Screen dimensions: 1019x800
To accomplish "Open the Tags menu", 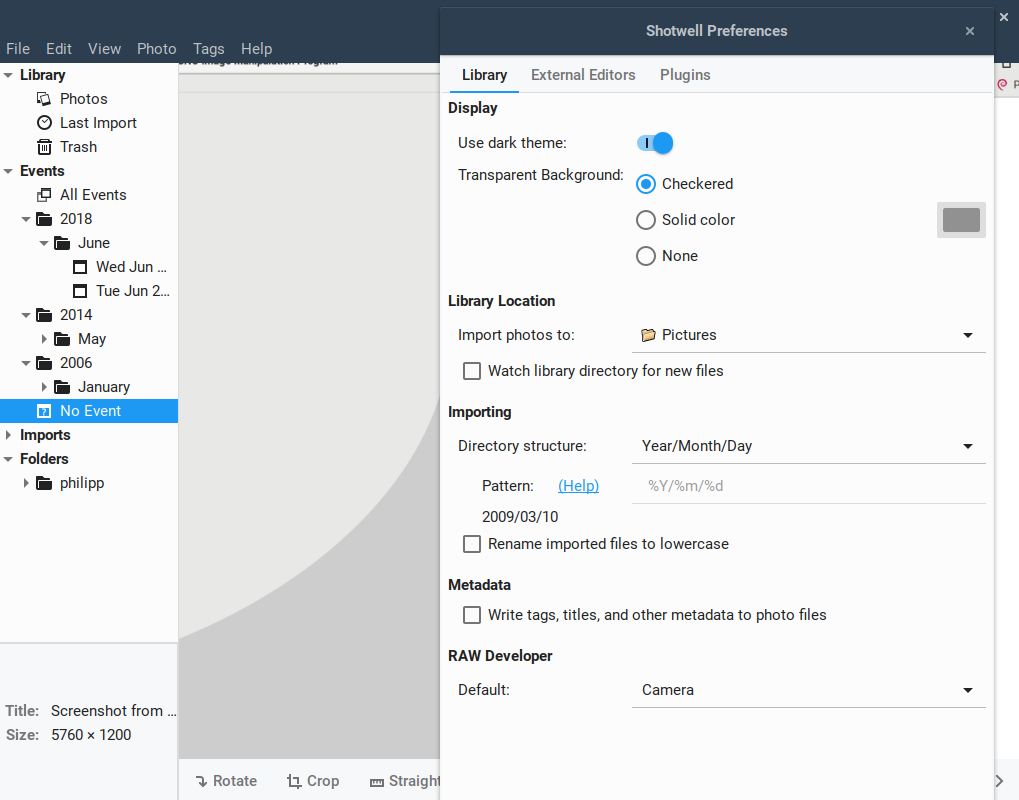I will pyautogui.click(x=209, y=48).
